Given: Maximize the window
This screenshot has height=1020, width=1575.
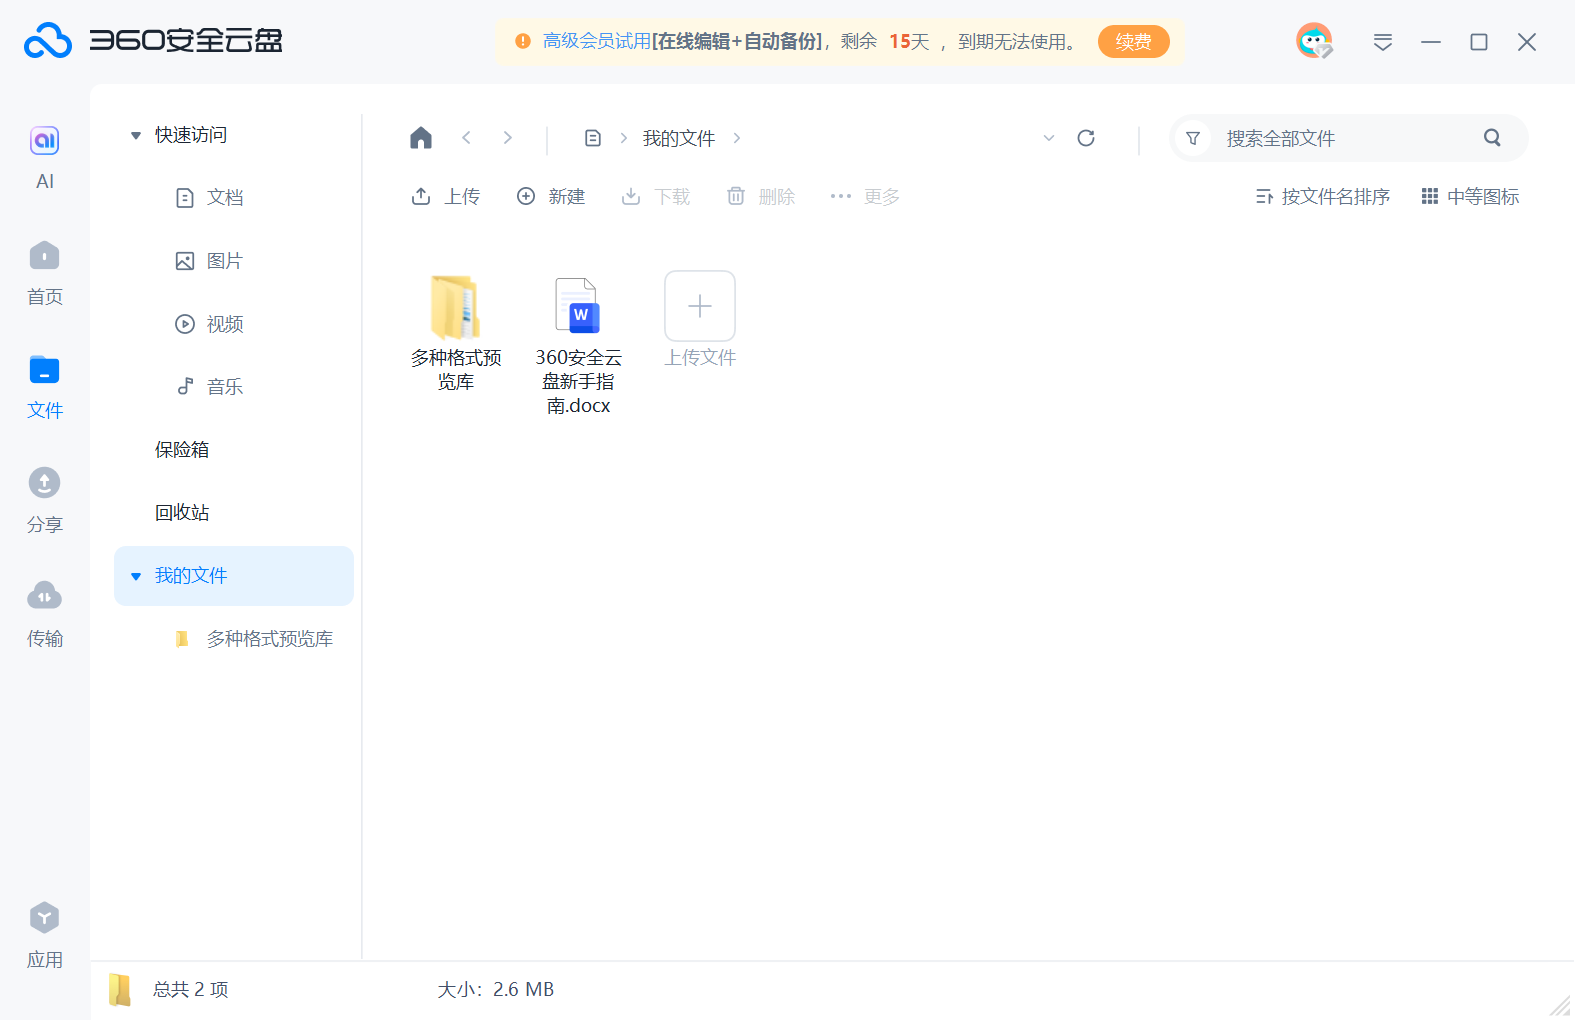Looking at the screenshot, I should 1479,42.
